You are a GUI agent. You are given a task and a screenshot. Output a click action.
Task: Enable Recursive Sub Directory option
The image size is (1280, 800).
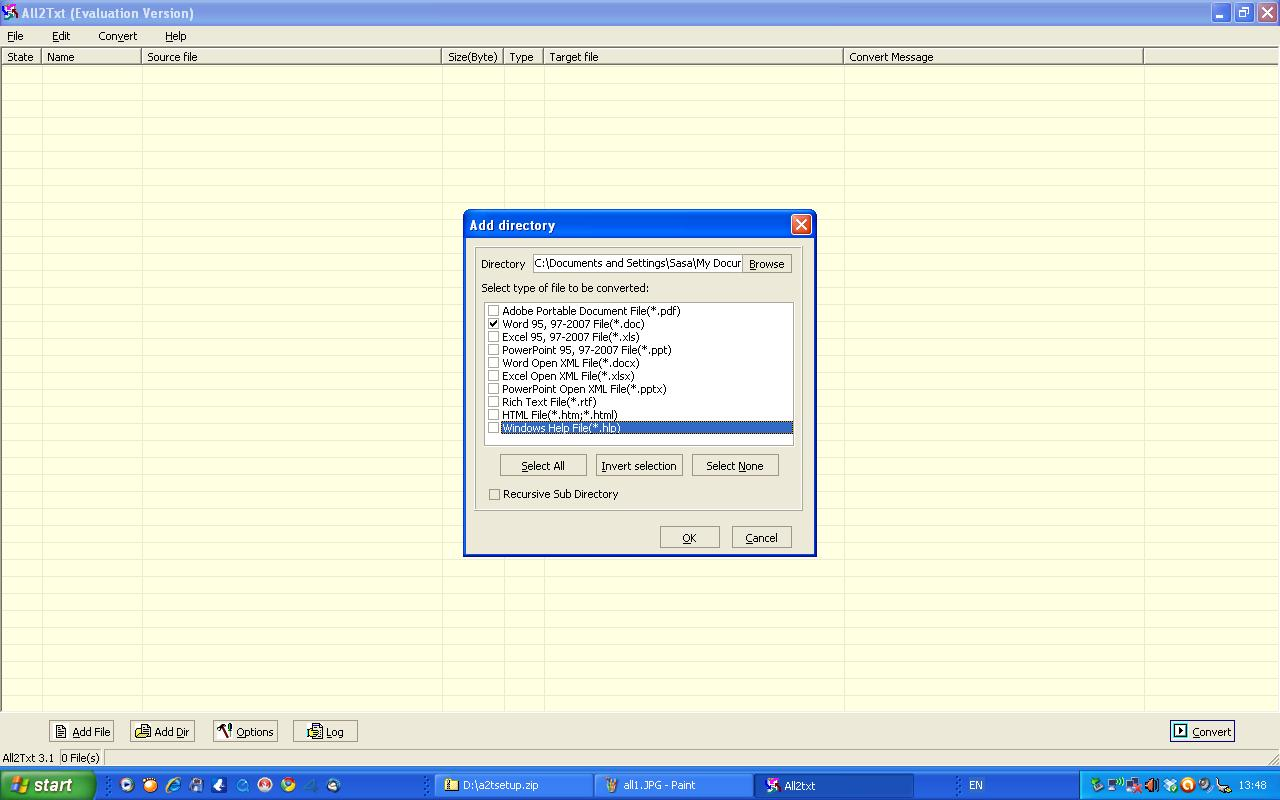(494, 494)
